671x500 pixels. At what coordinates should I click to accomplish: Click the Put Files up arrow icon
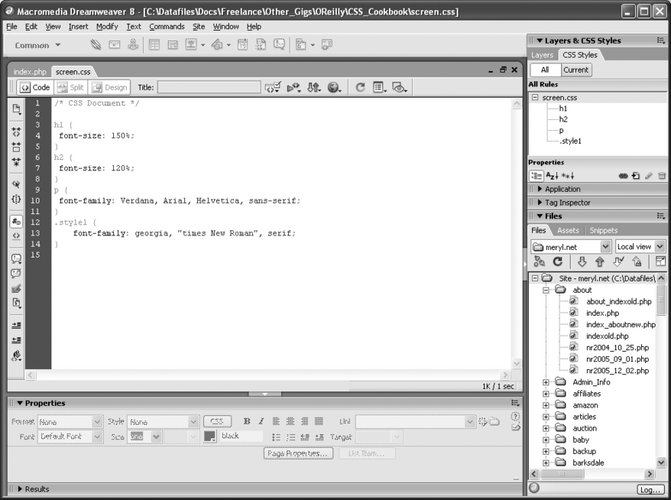click(x=600, y=262)
